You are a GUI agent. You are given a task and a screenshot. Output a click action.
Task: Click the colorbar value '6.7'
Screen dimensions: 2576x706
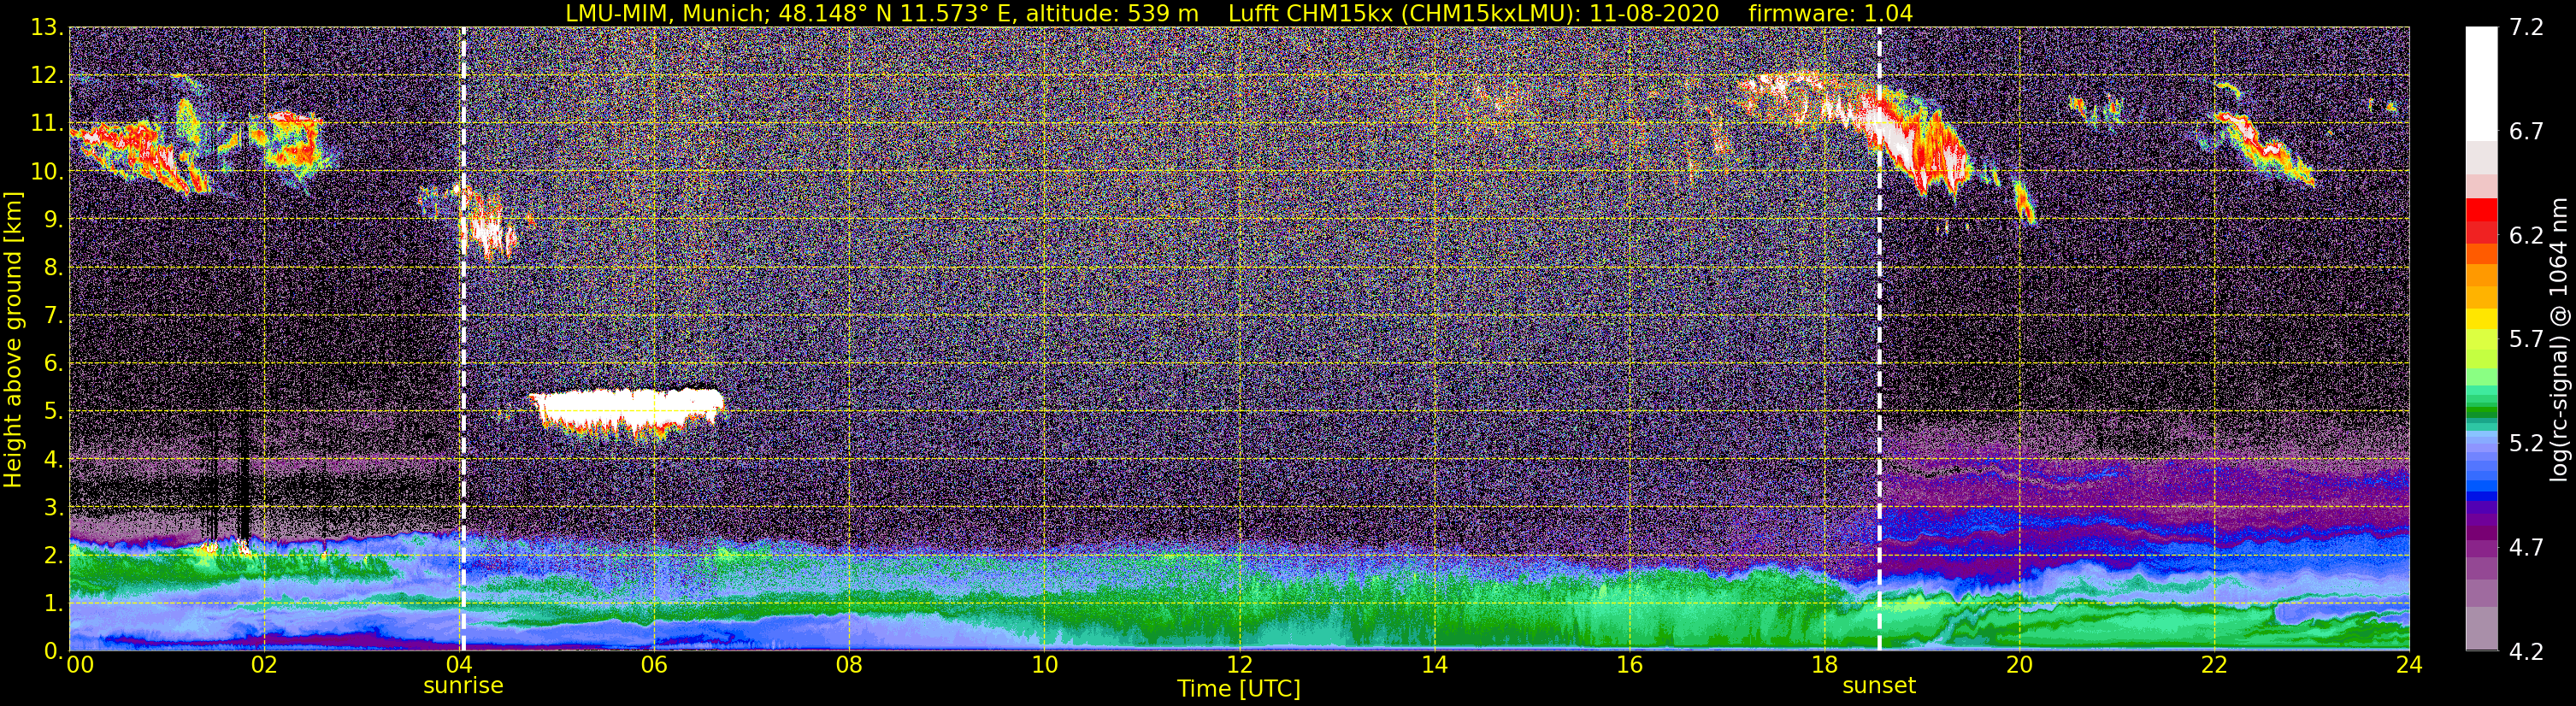click(x=2526, y=132)
